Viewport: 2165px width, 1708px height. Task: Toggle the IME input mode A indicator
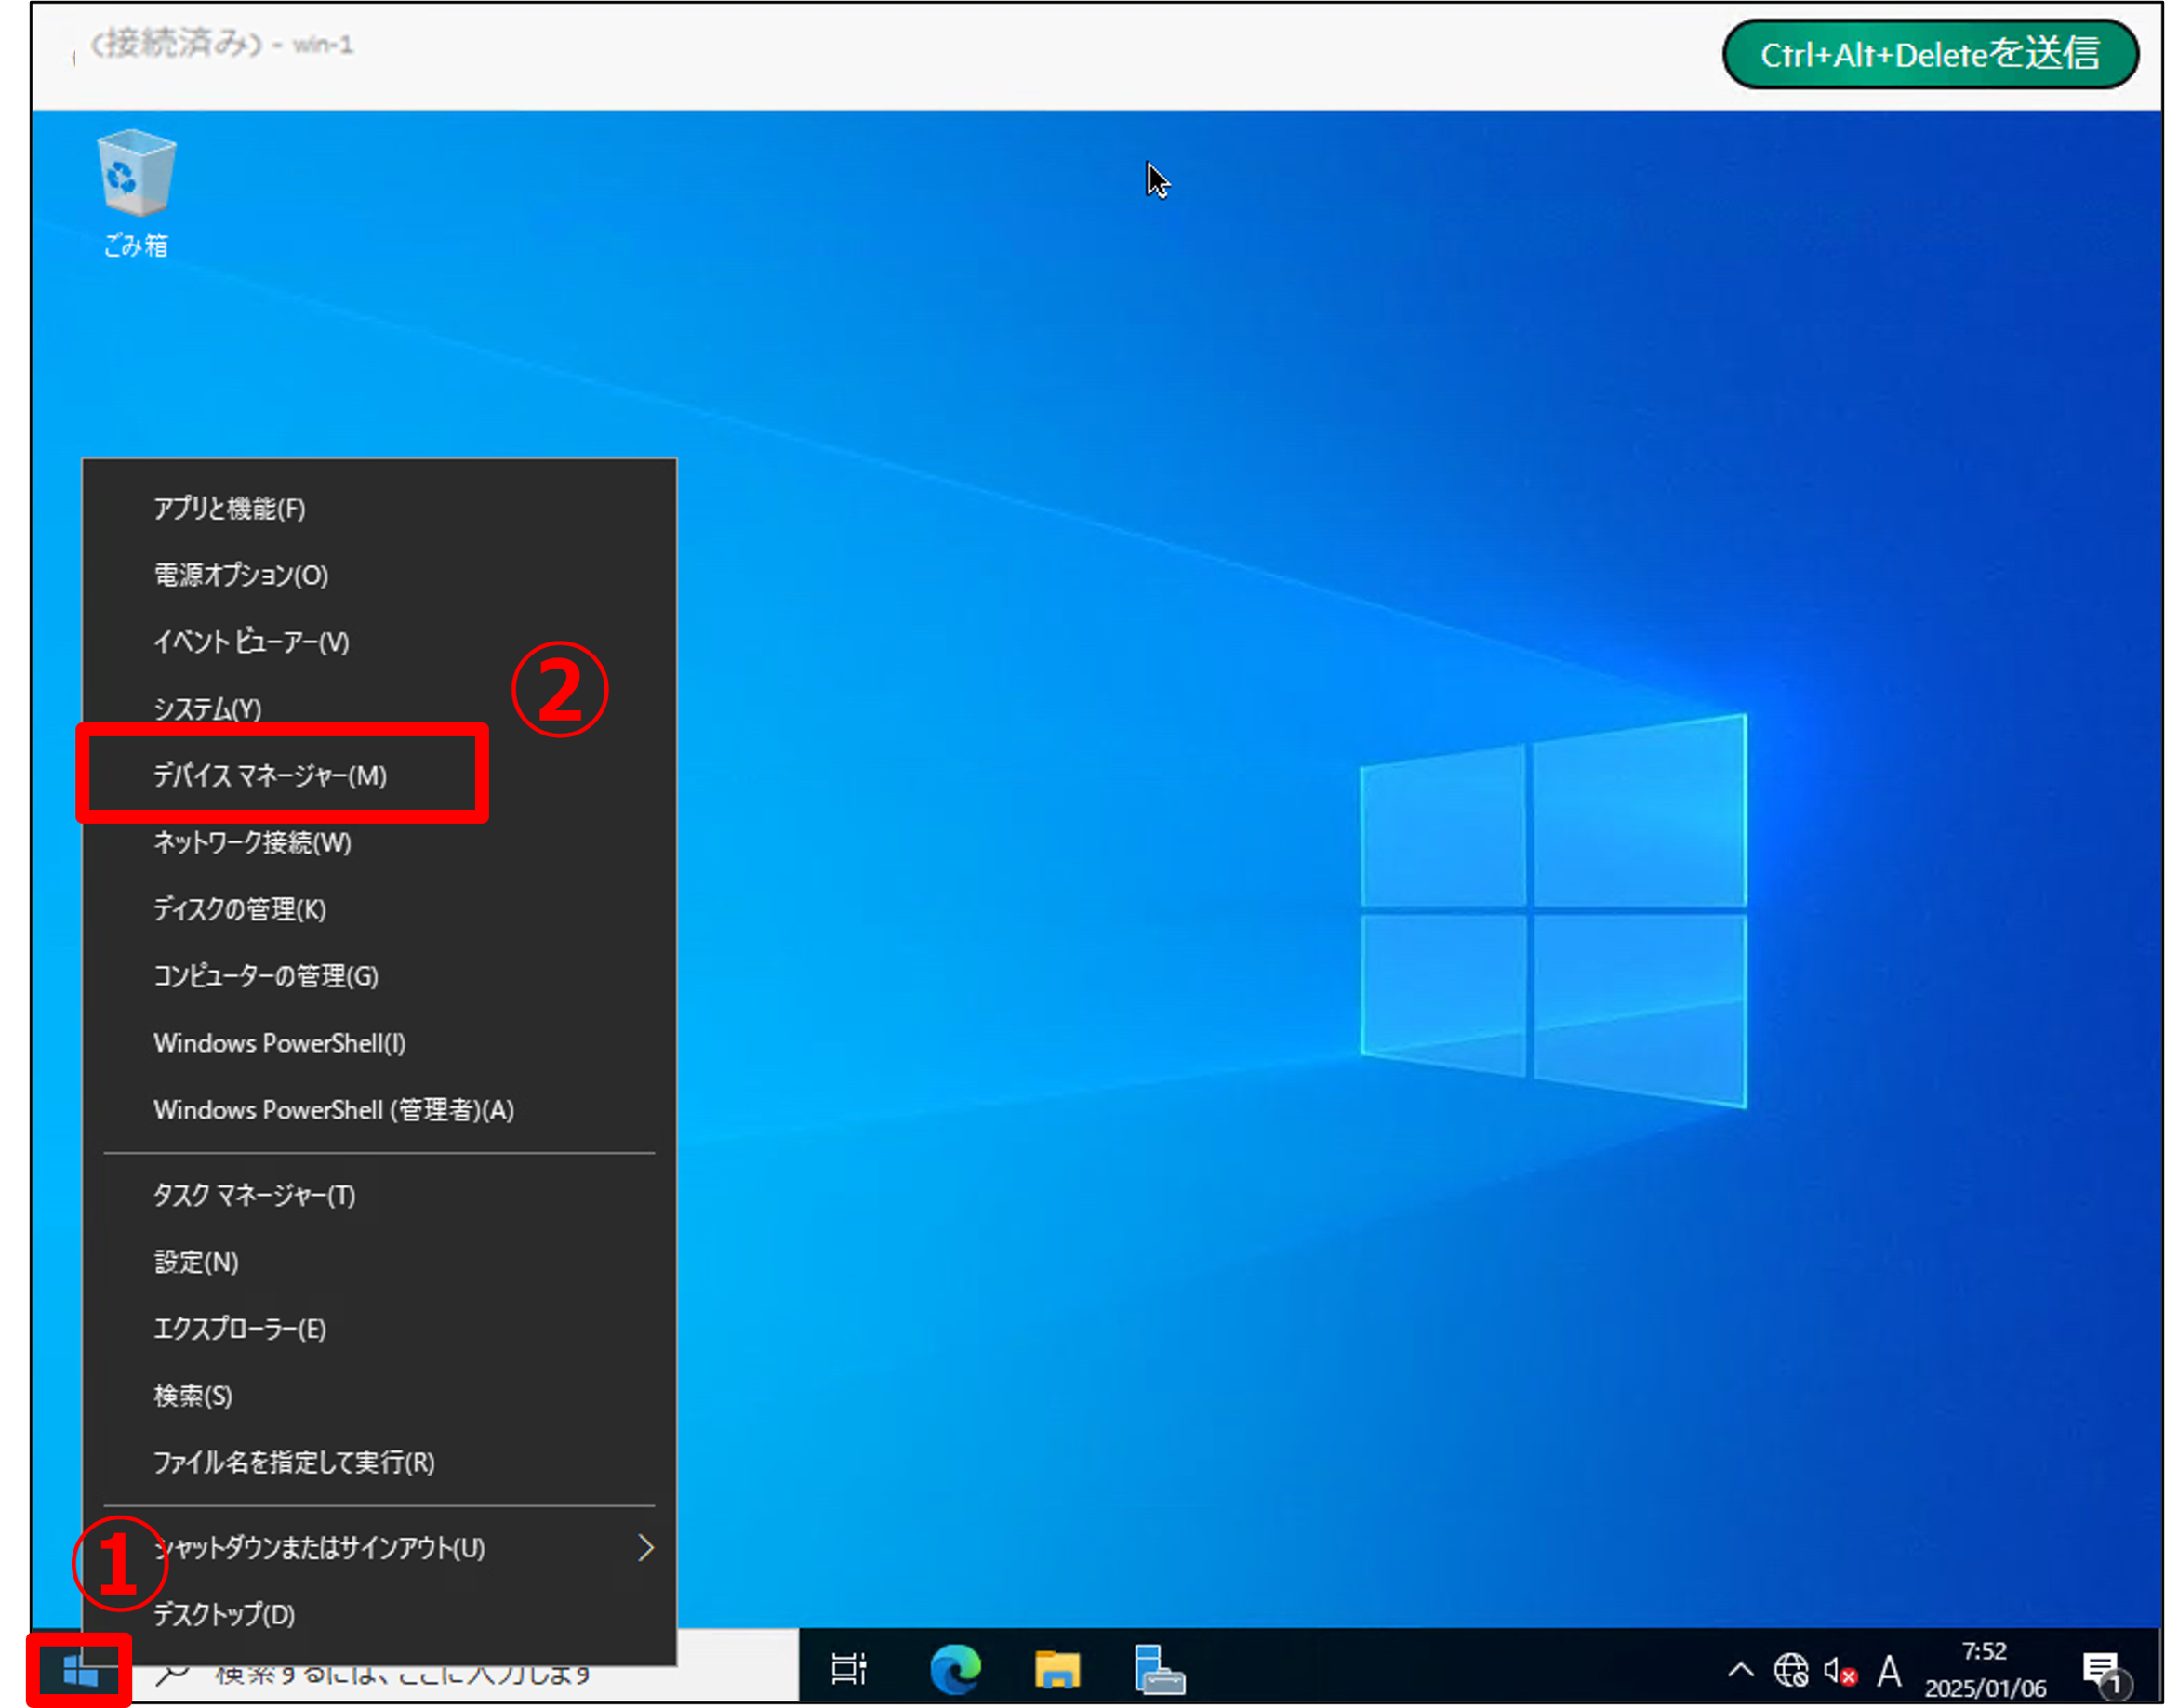[x=1888, y=1670]
